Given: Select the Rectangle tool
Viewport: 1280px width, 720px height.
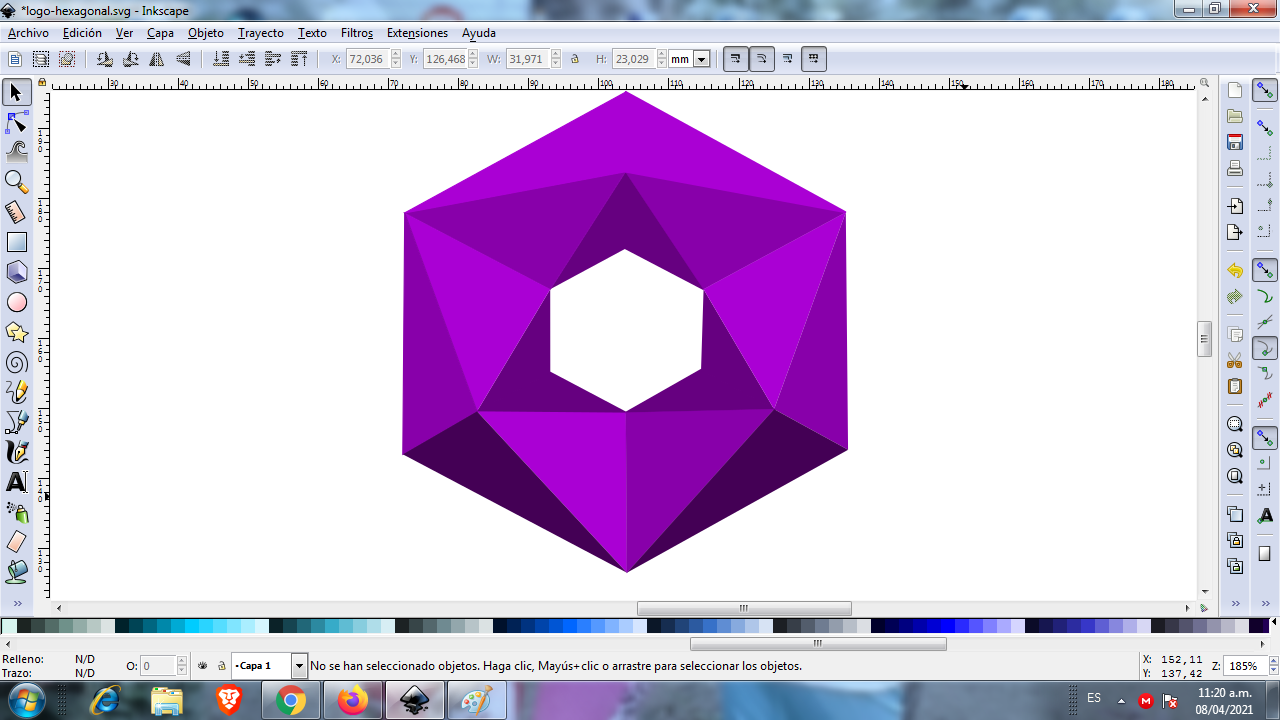Looking at the screenshot, I should click(x=16, y=242).
